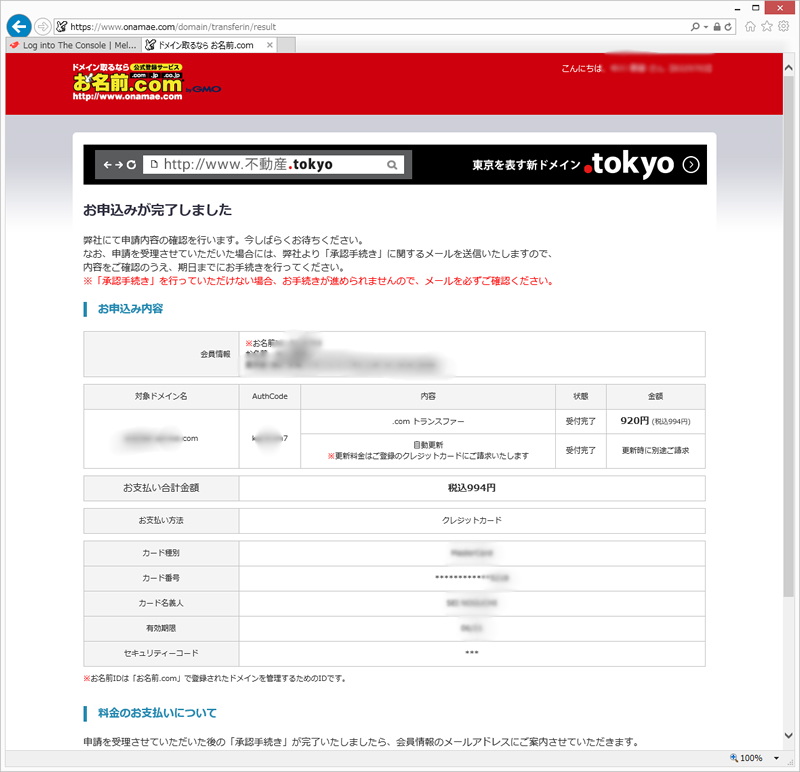The image size is (800, 772).
Task: Click the カード種別 row label
Action: pyautogui.click(x=161, y=553)
